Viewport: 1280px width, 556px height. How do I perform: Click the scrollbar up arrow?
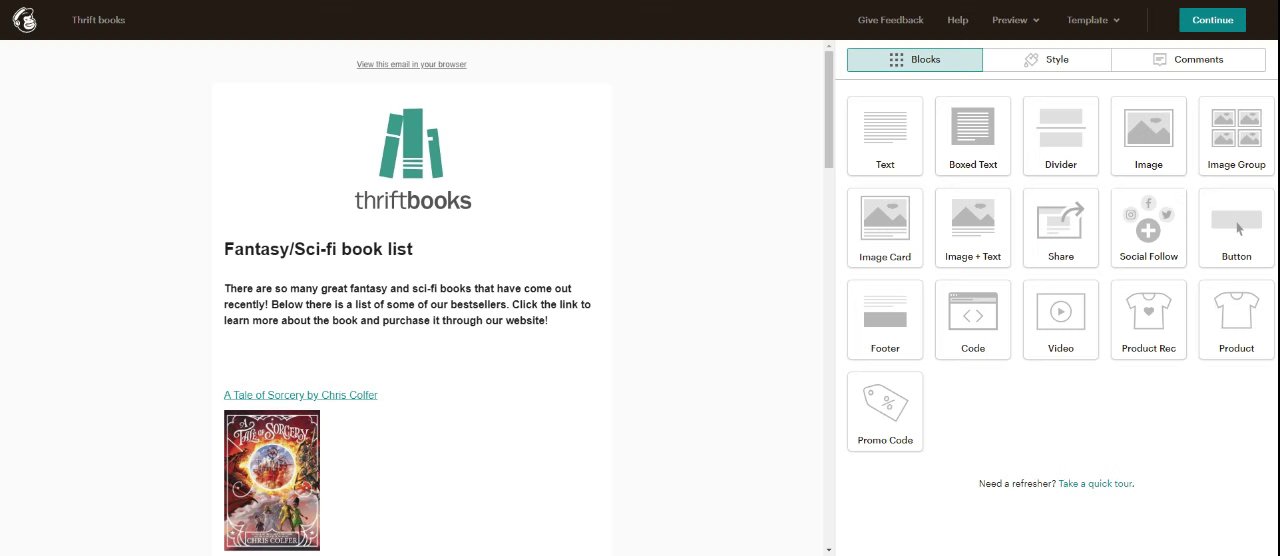[828, 45]
